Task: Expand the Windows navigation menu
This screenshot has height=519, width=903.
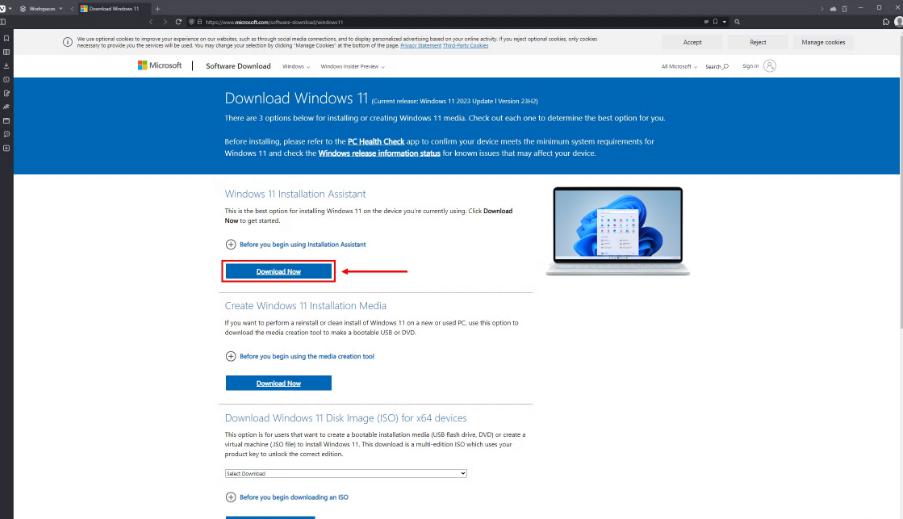Action: click(x=296, y=67)
